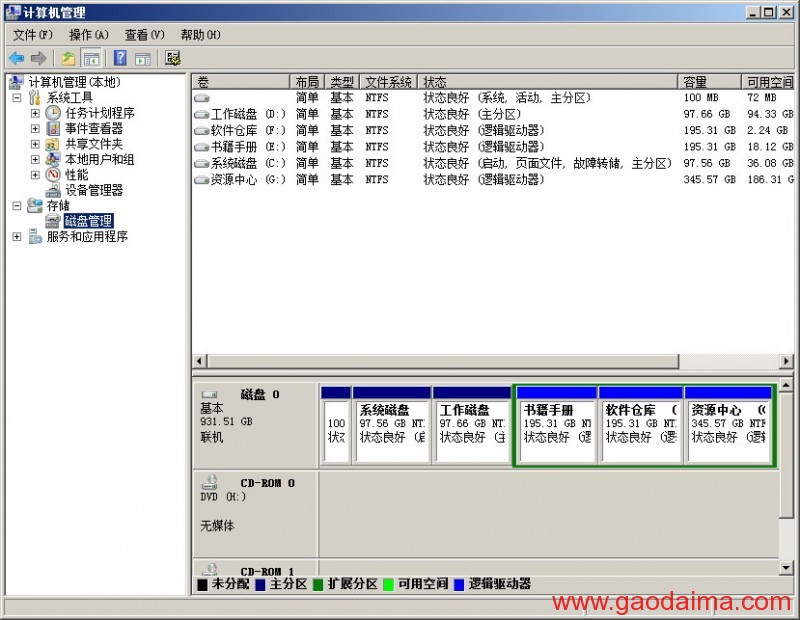Click the 事件查看器 icon
Image resolution: width=800 pixels, height=620 pixels.
pyautogui.click(x=53, y=129)
